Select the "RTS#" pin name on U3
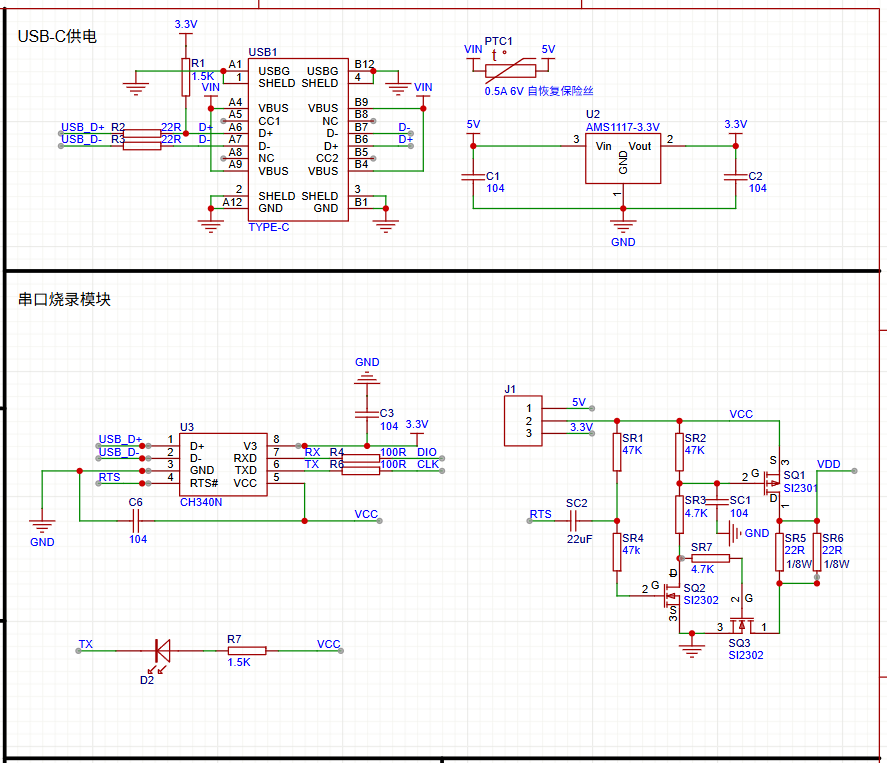The width and height of the screenshot is (887, 763). point(204,484)
